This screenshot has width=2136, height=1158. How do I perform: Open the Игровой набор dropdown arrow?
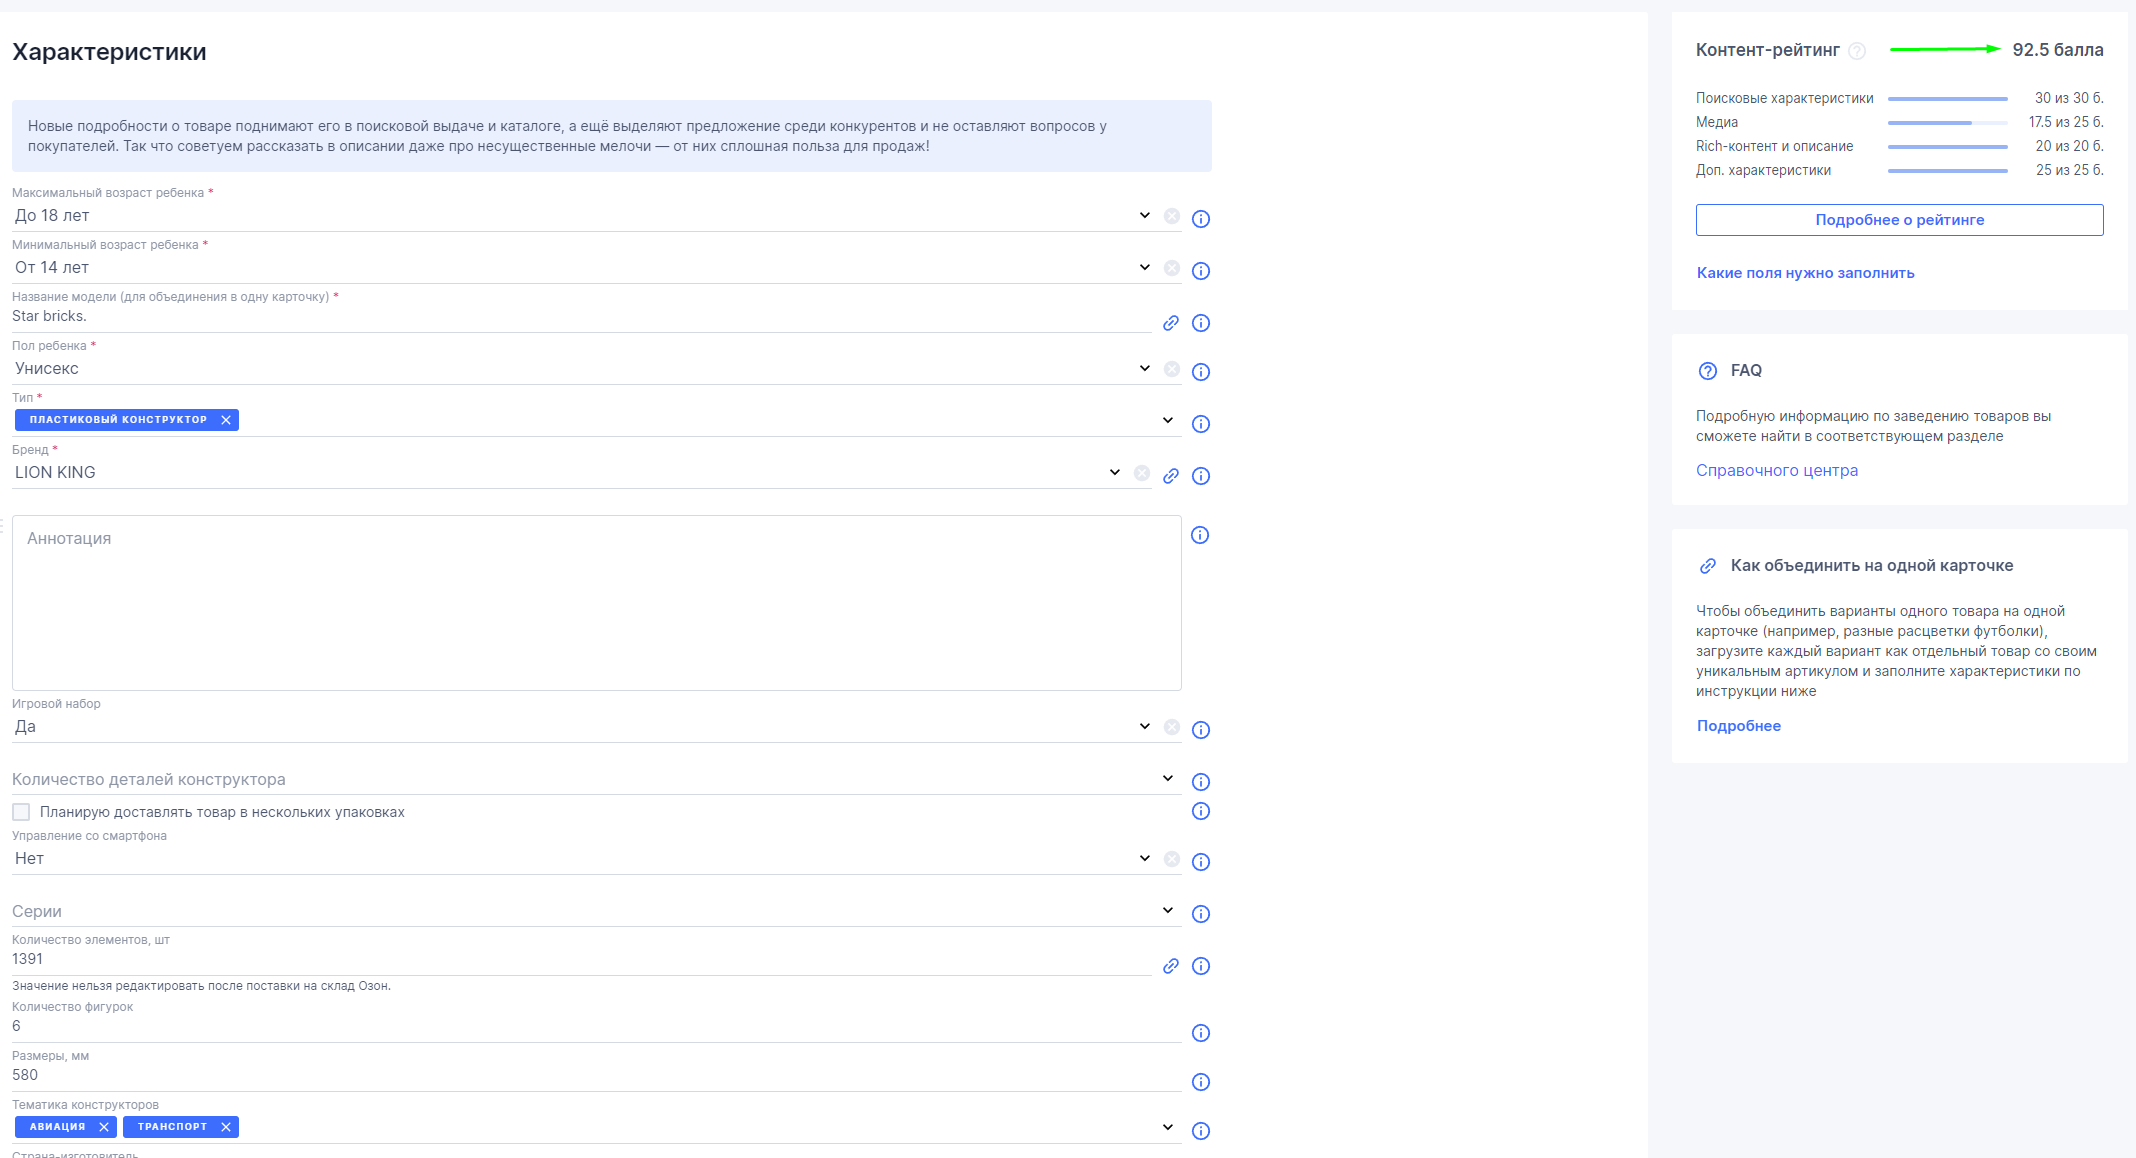tap(1144, 726)
